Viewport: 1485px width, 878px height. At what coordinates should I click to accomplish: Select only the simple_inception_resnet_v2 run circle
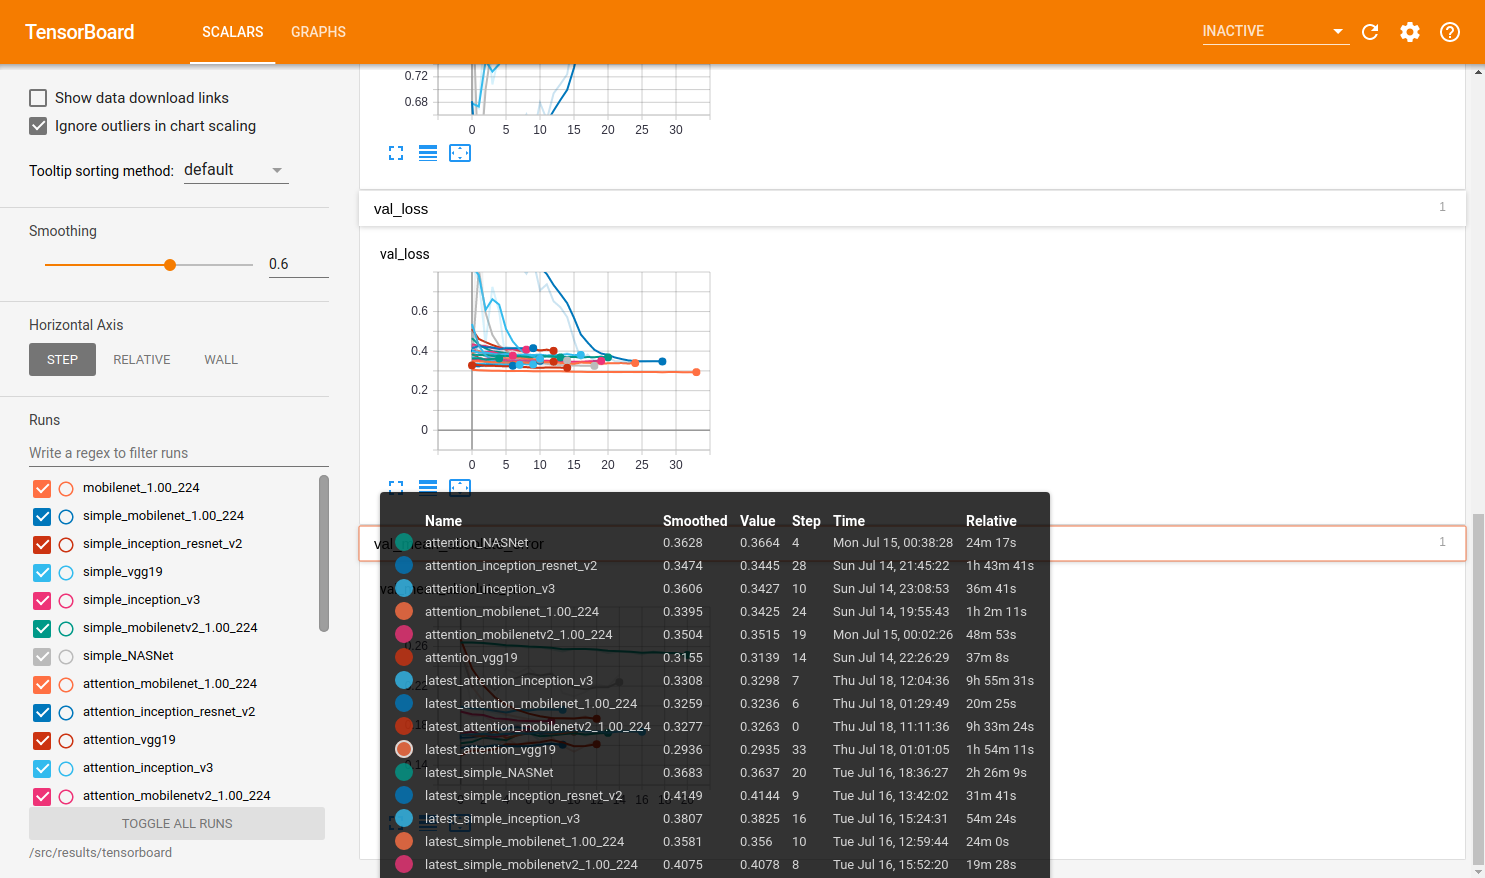click(66, 545)
